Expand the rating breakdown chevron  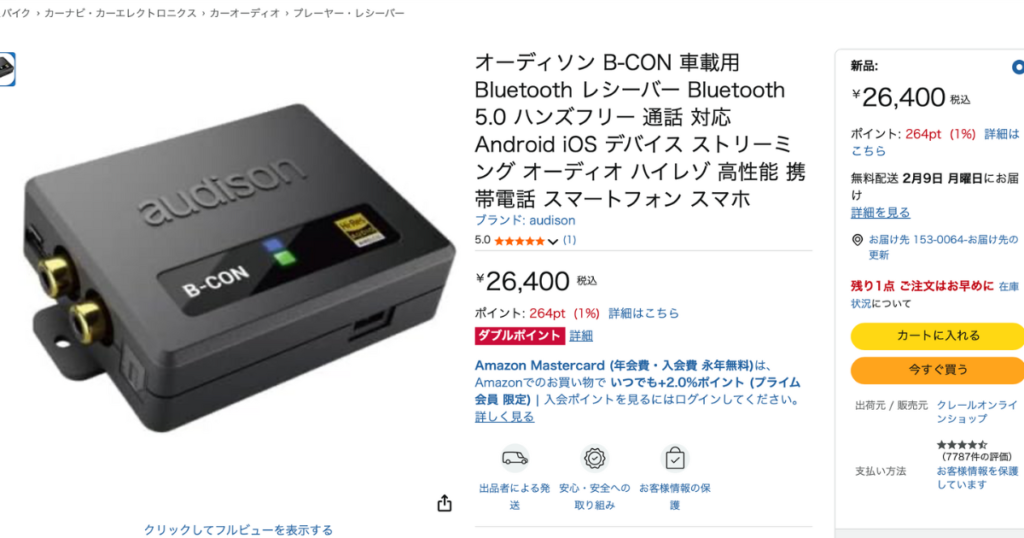[552, 242]
